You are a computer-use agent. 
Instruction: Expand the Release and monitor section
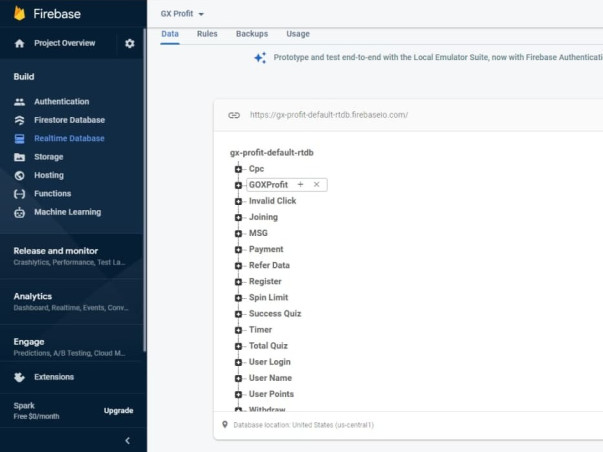72,256
